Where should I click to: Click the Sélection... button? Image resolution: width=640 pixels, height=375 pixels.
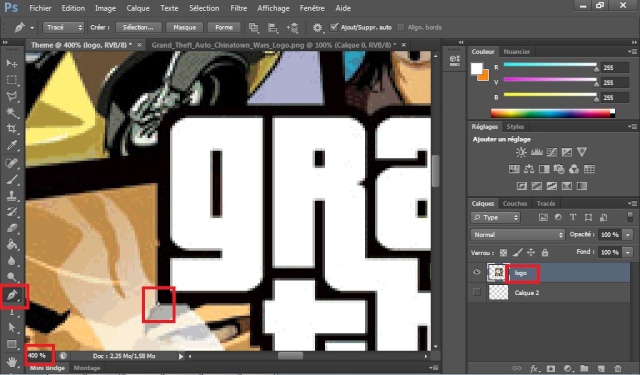138,27
